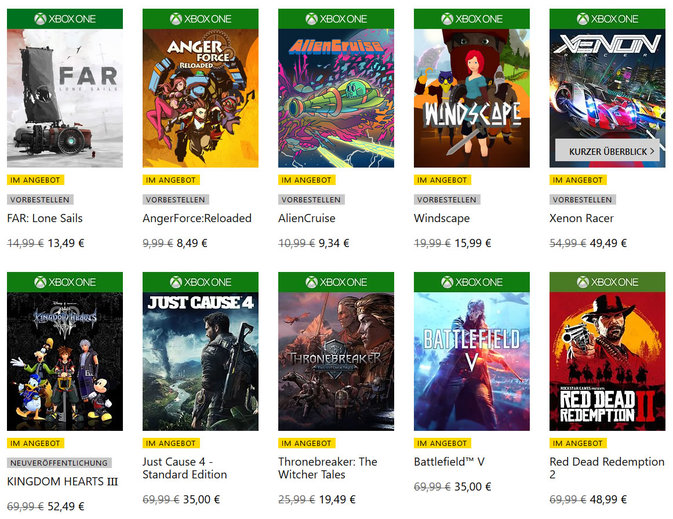Open Thronebreaker cover art
This screenshot has height=519, width=673.
pos(336,361)
